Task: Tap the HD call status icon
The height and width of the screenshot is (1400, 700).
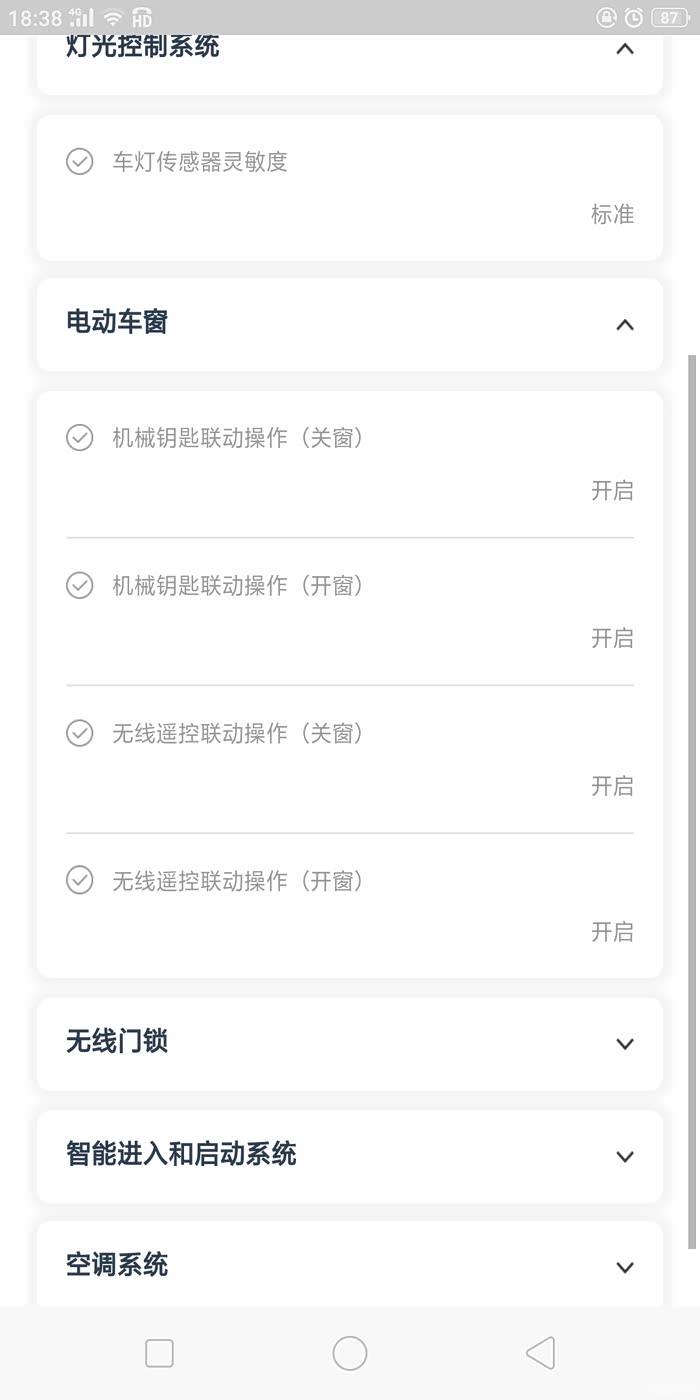Action: coord(142,17)
